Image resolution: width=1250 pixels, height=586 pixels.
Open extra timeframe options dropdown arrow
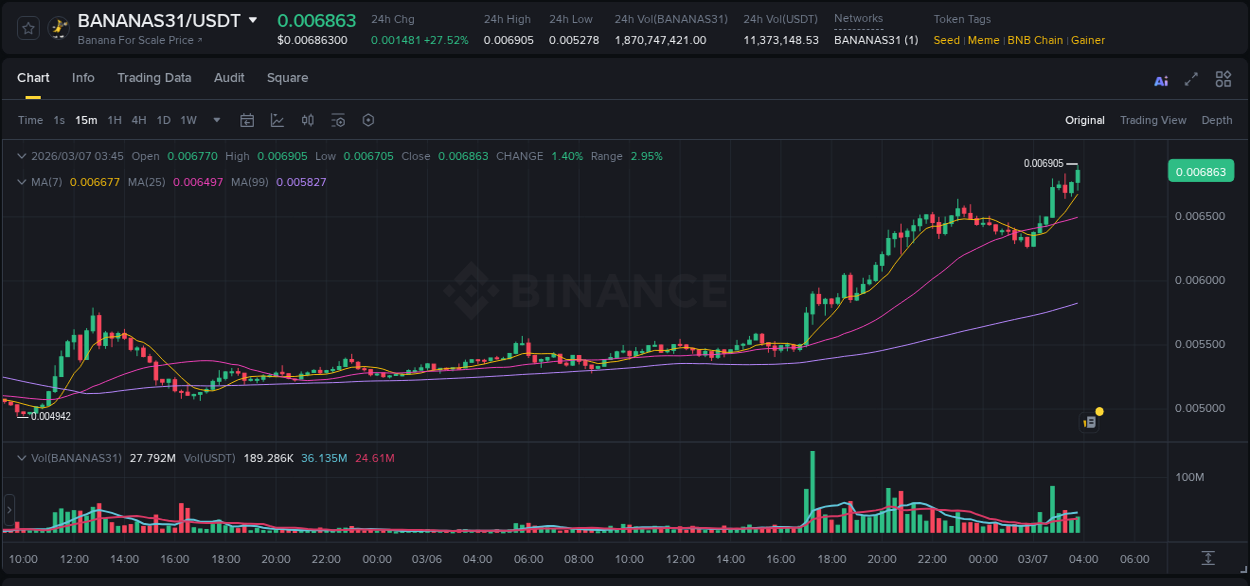[x=215, y=120]
